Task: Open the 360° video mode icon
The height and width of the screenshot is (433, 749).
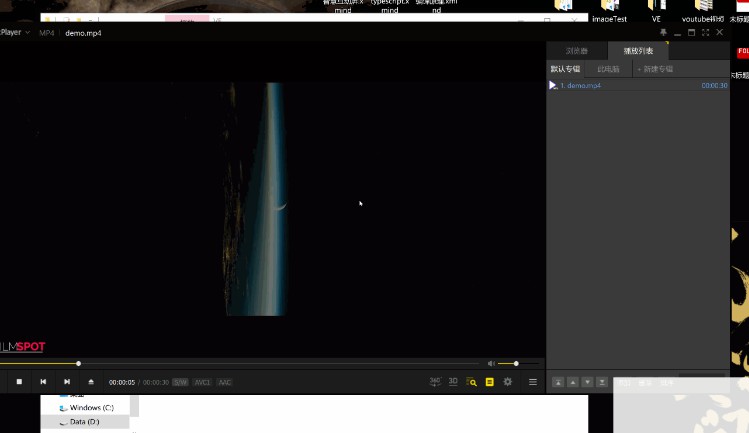Action: pos(435,381)
